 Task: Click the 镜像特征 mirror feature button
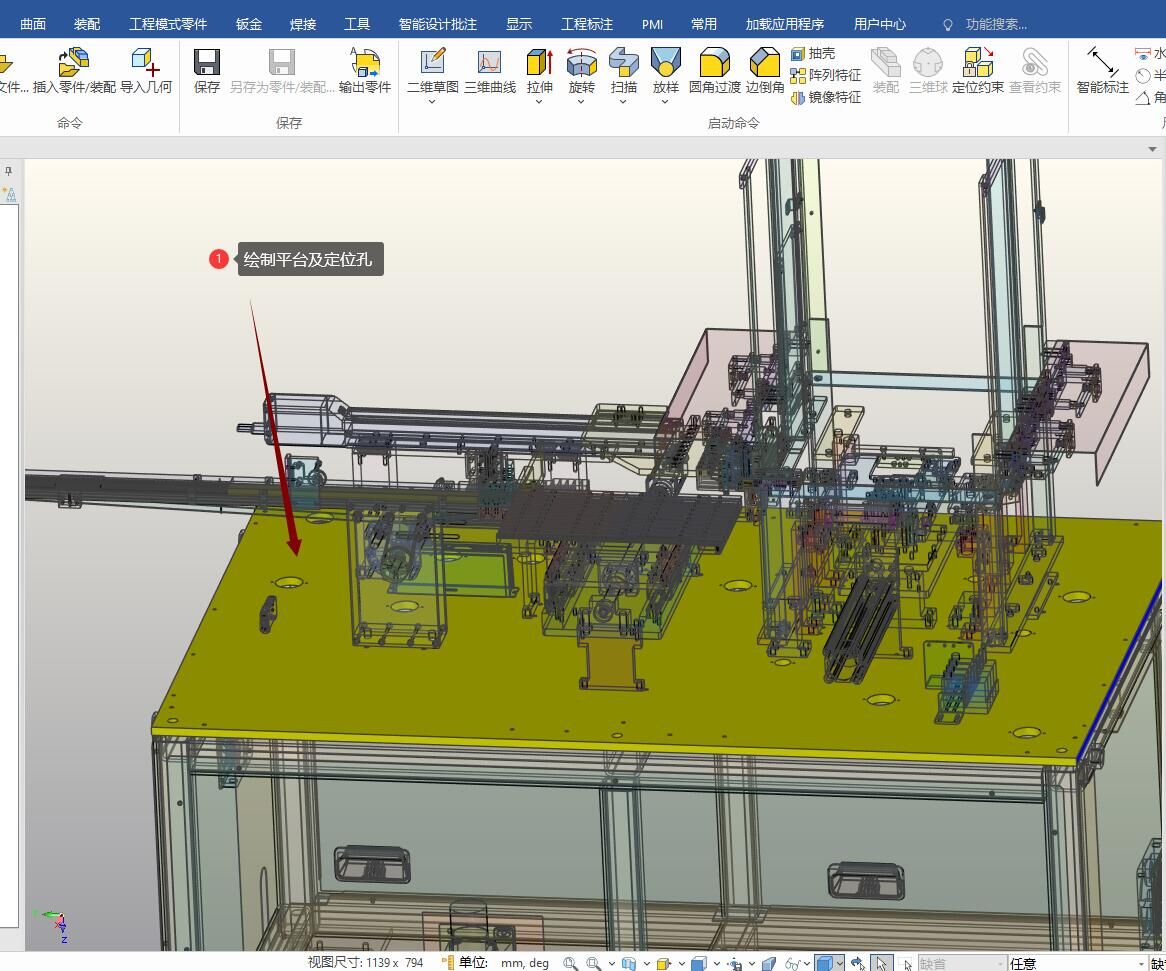(x=826, y=97)
